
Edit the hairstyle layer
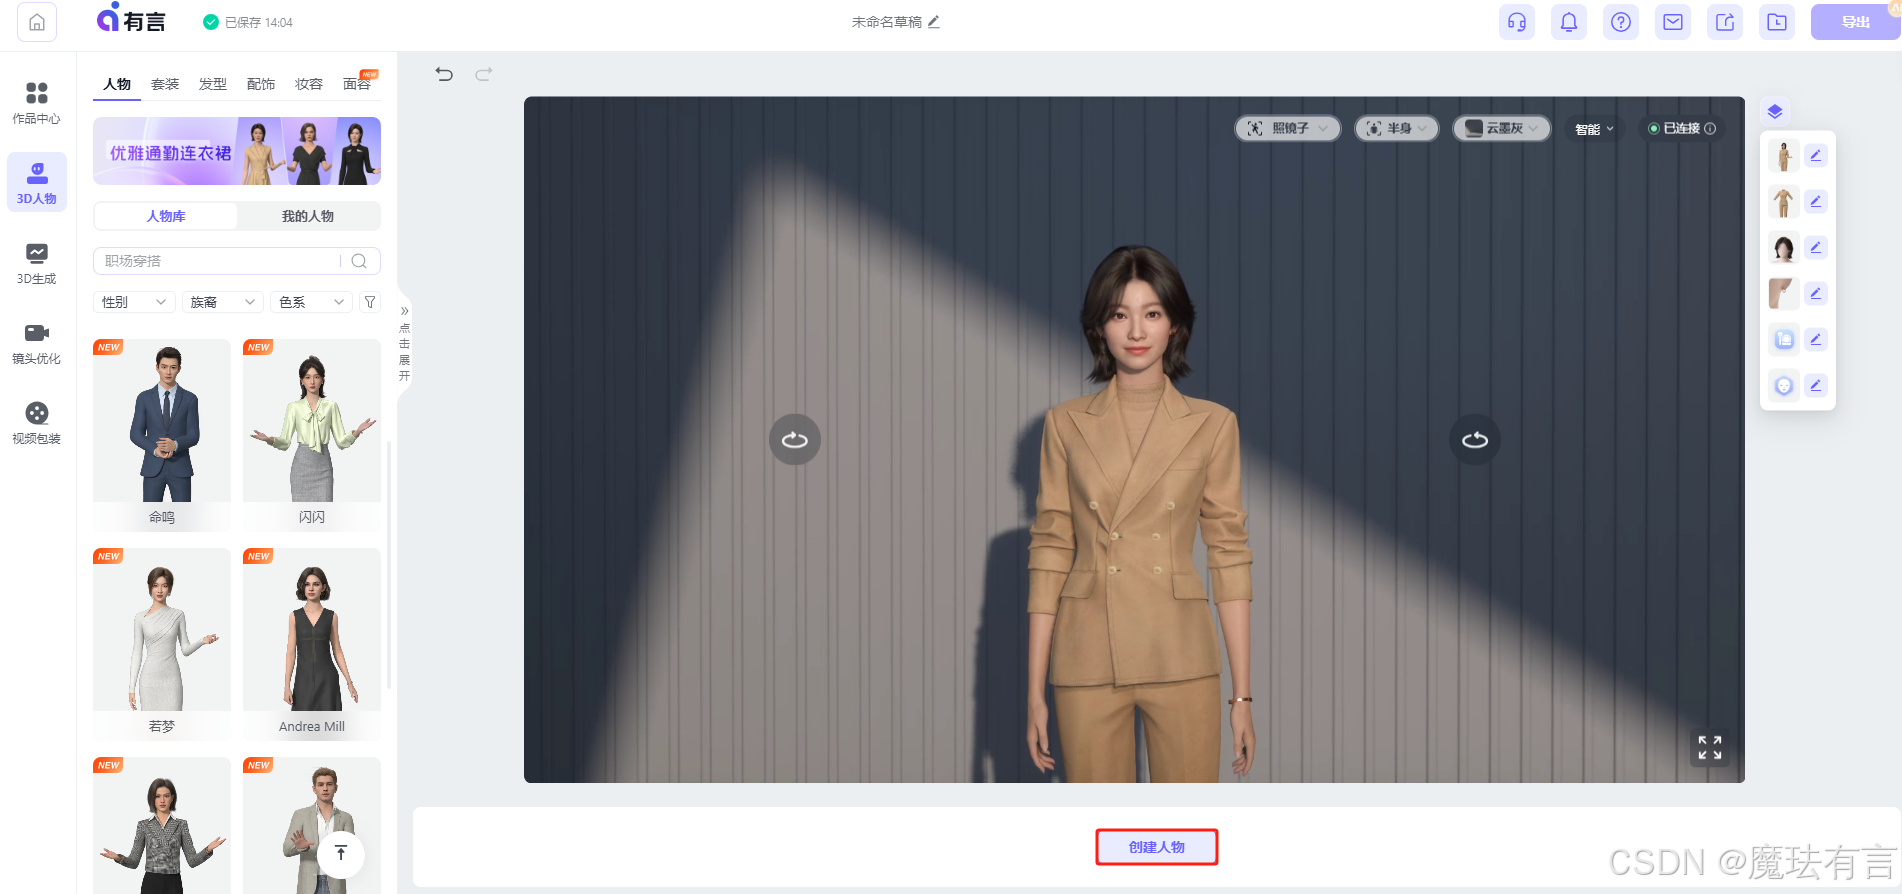coord(1816,248)
